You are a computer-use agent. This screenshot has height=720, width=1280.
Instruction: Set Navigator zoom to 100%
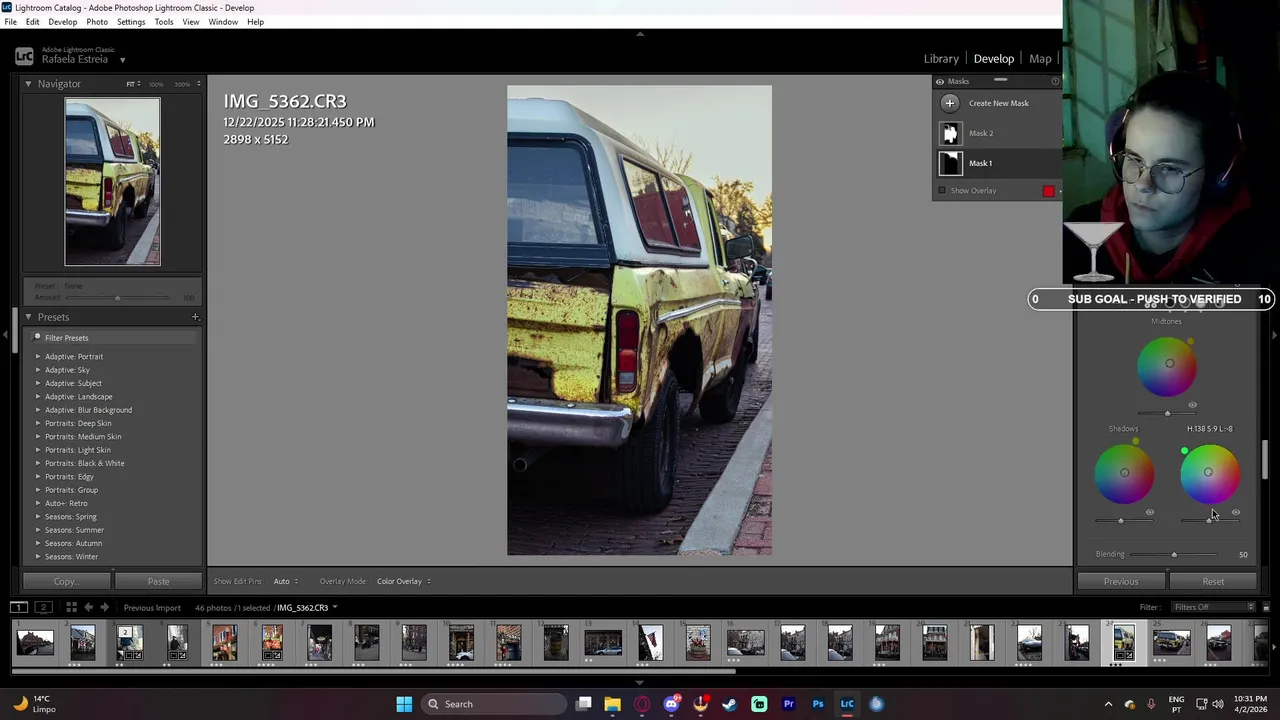tap(157, 84)
